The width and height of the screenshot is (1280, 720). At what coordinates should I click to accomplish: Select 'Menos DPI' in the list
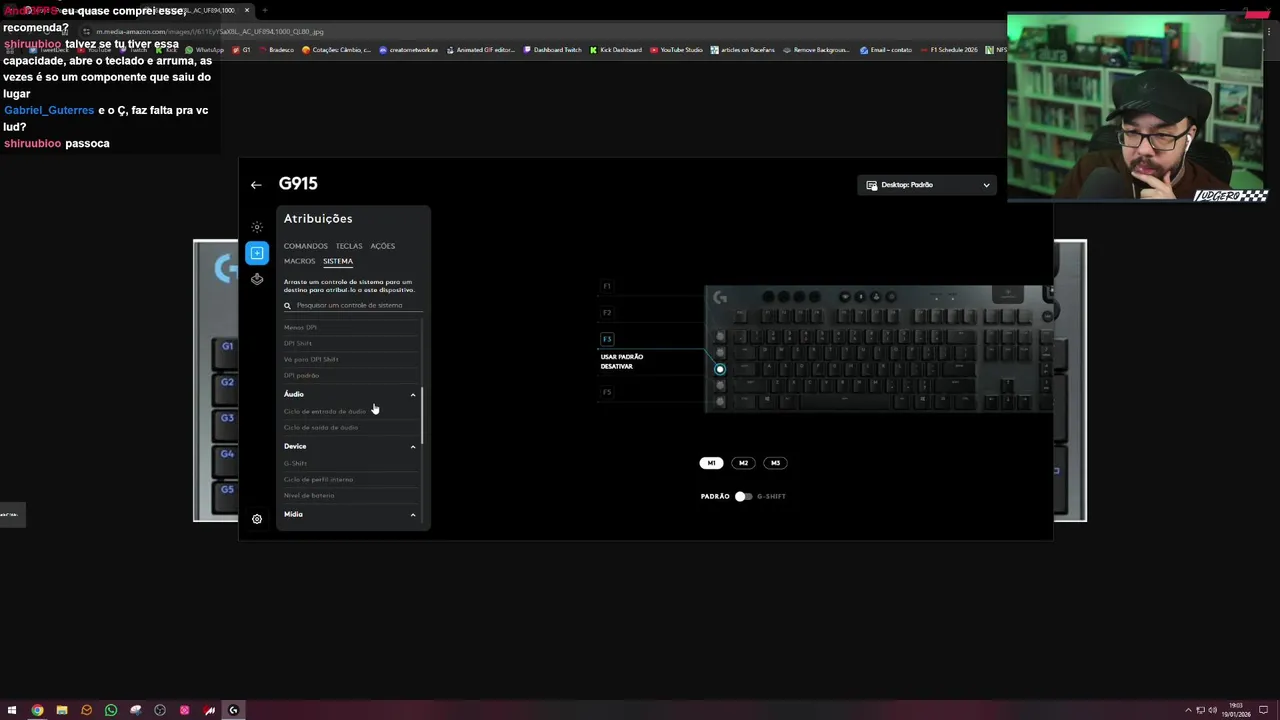[x=300, y=327]
